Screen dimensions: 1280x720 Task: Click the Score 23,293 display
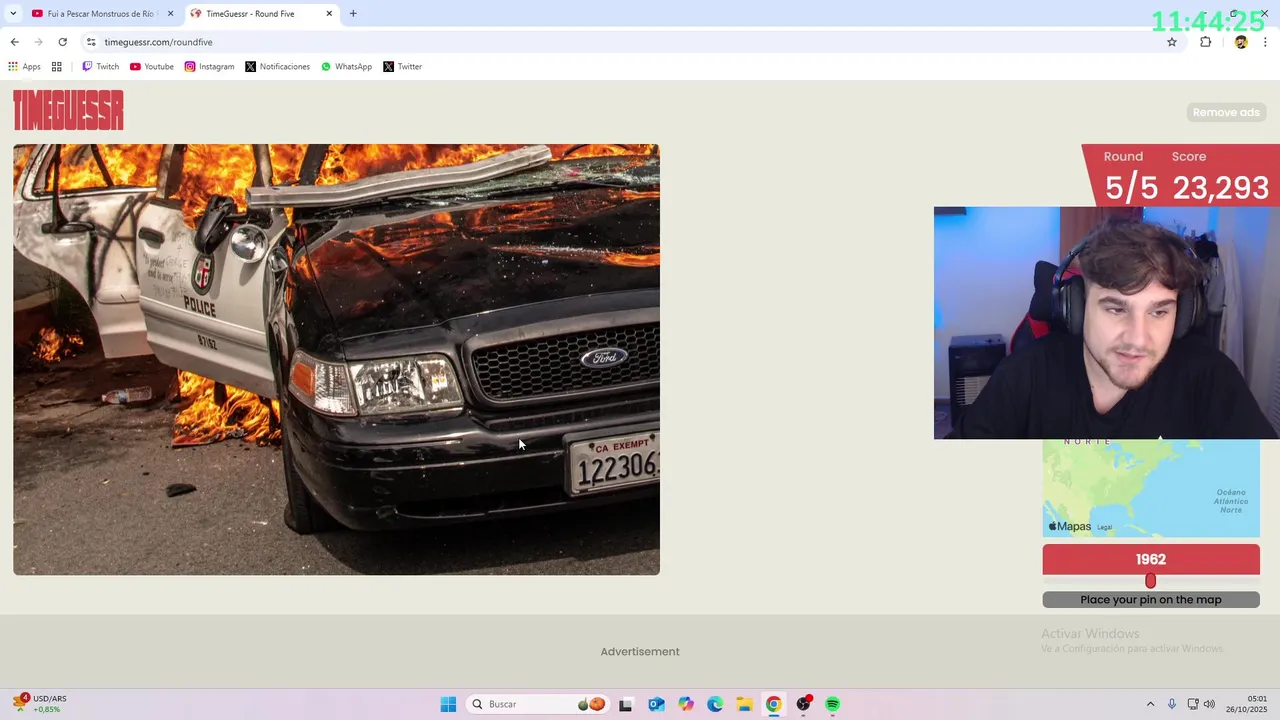1220,176
